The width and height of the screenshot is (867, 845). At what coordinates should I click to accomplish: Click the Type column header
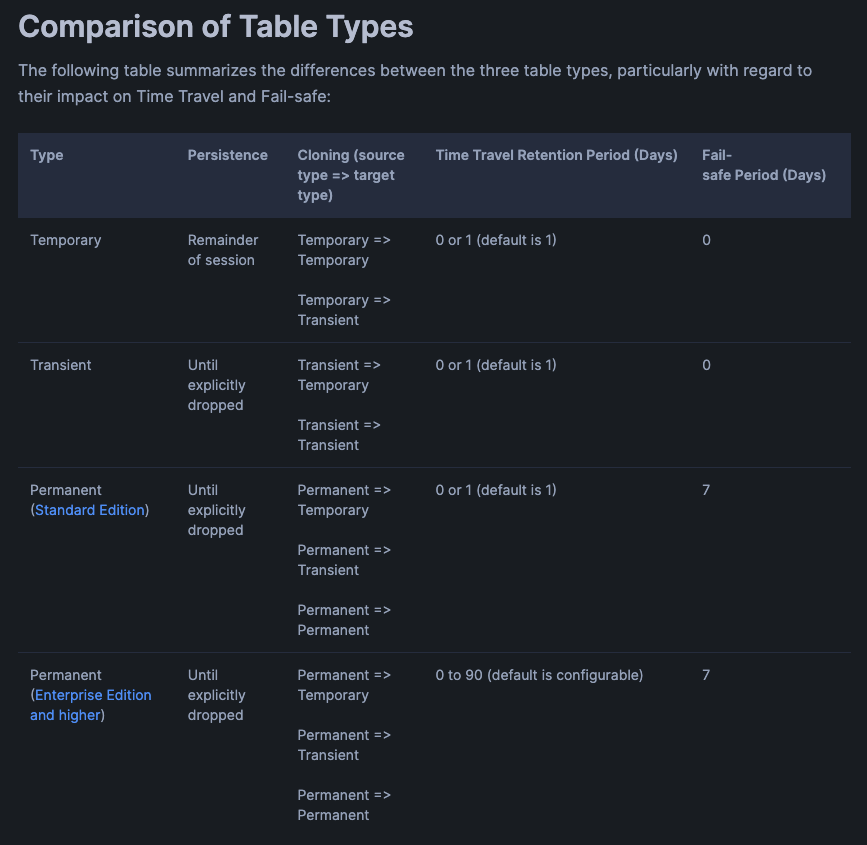click(47, 155)
